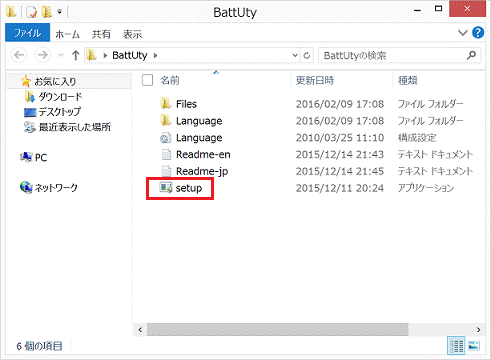Maximize the BattUty window
Image resolution: width=491 pixels, height=360 pixels.
439,9
